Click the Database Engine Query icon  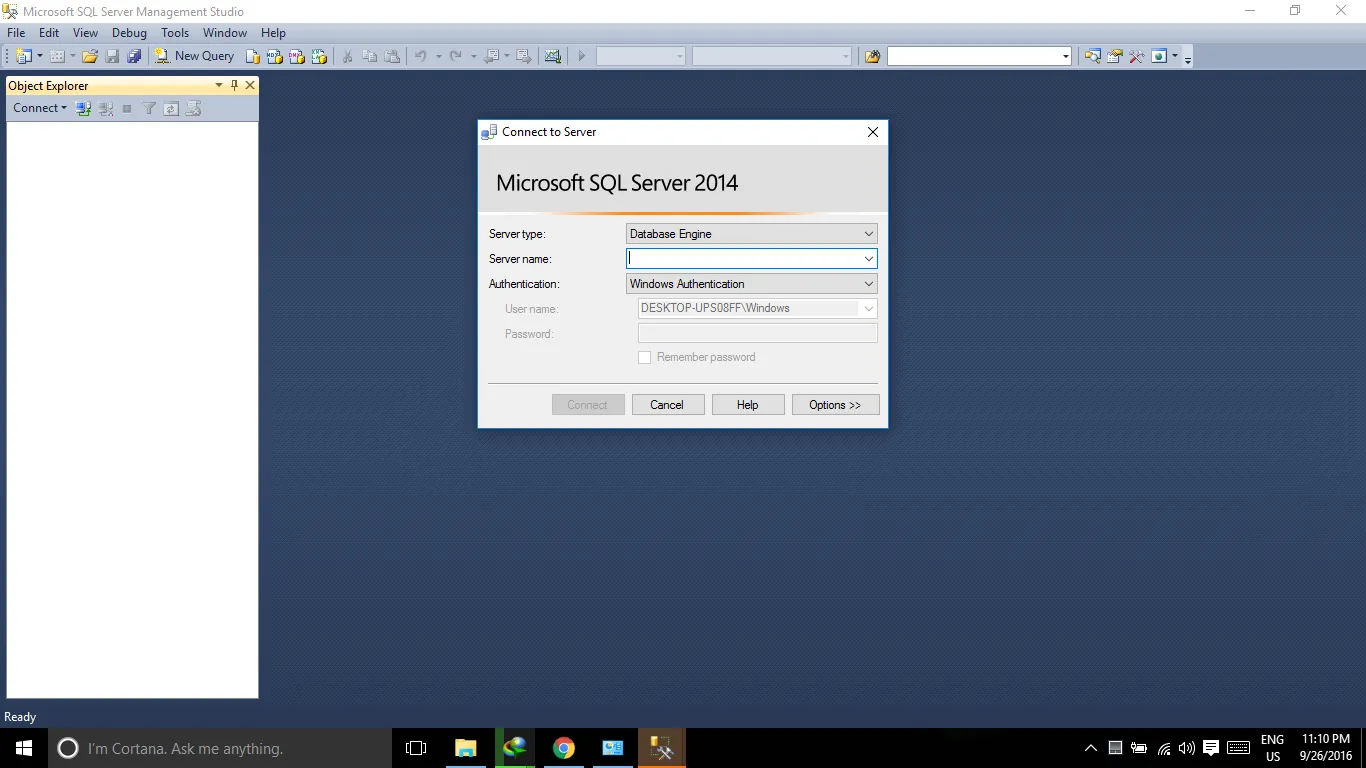tap(254, 57)
